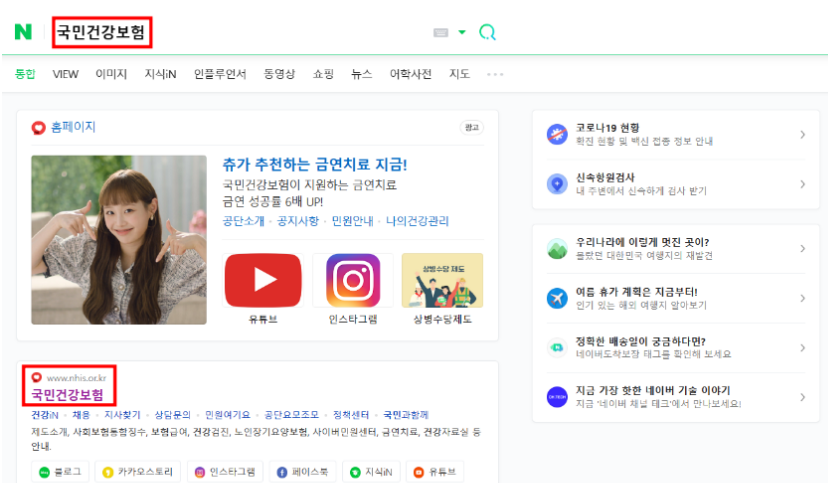
Task: Switch to the 지도 tab
Action: pyautogui.click(x=459, y=74)
